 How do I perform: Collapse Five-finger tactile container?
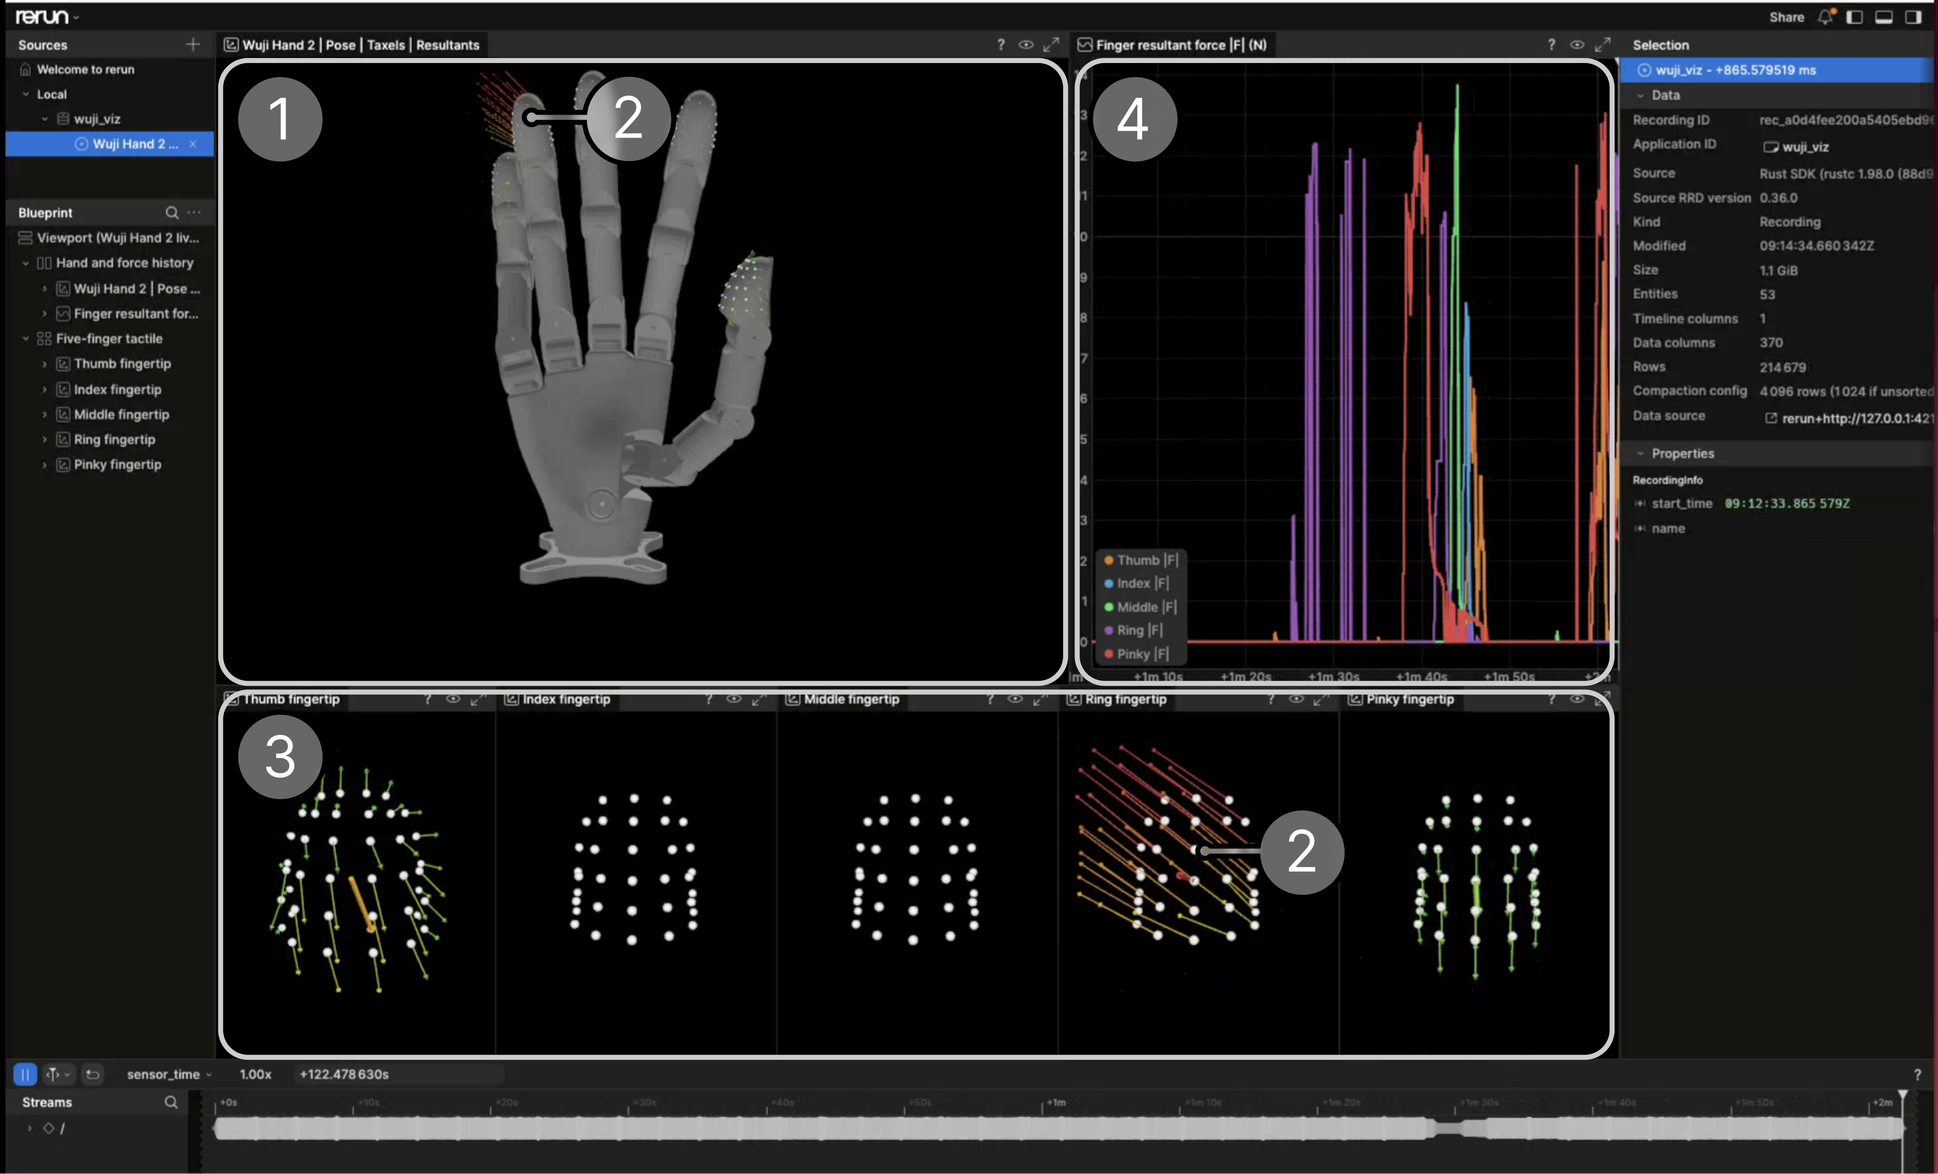click(x=26, y=339)
